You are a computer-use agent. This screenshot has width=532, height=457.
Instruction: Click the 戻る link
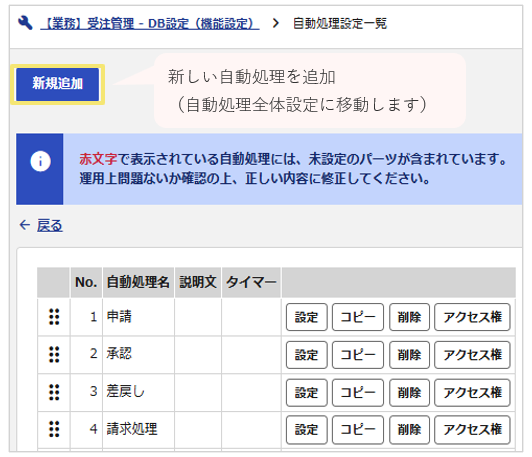point(50,225)
